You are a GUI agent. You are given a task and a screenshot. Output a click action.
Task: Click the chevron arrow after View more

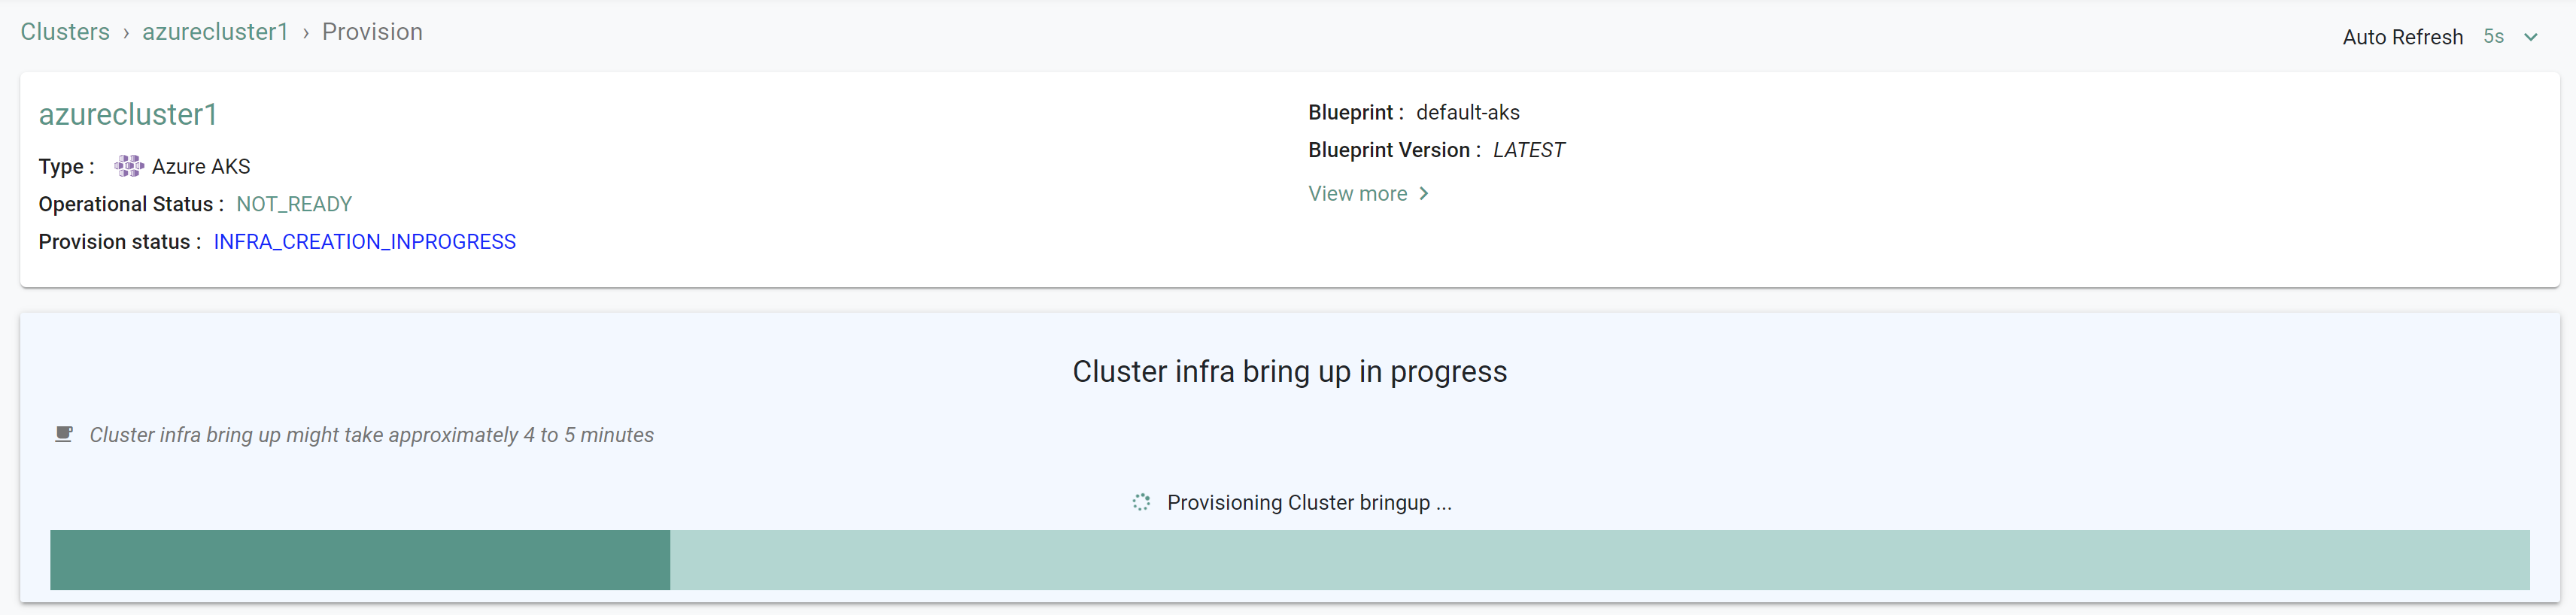pyautogui.click(x=1424, y=193)
